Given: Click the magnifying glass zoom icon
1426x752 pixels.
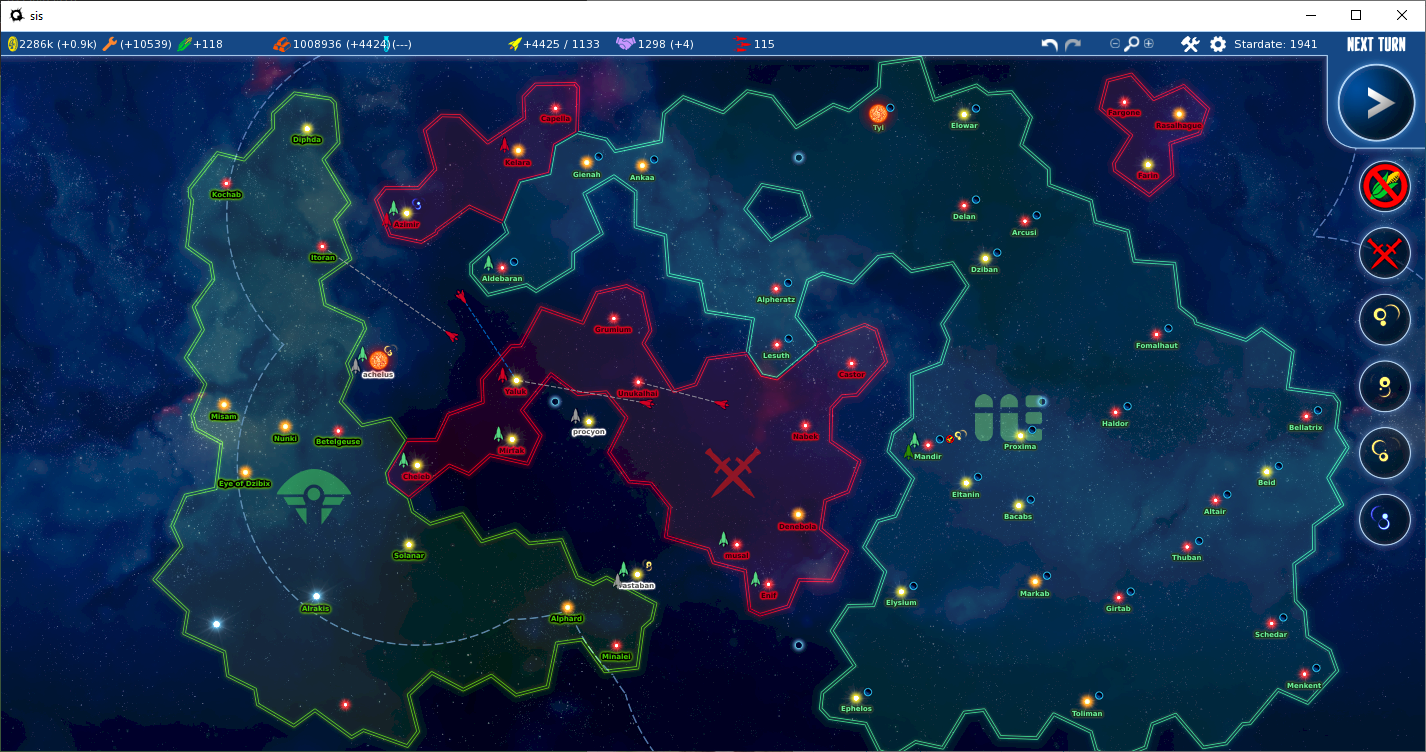Looking at the screenshot, I should coord(1132,44).
